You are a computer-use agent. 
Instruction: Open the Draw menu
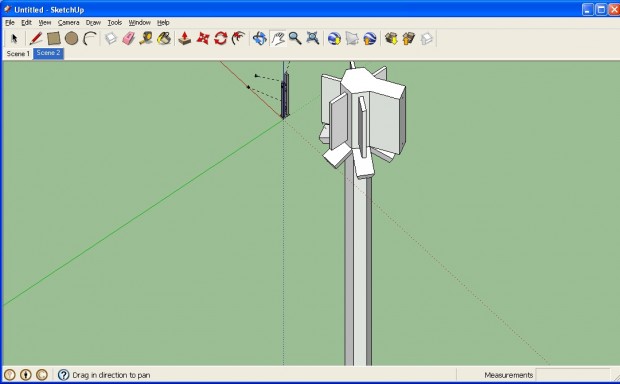pos(93,23)
